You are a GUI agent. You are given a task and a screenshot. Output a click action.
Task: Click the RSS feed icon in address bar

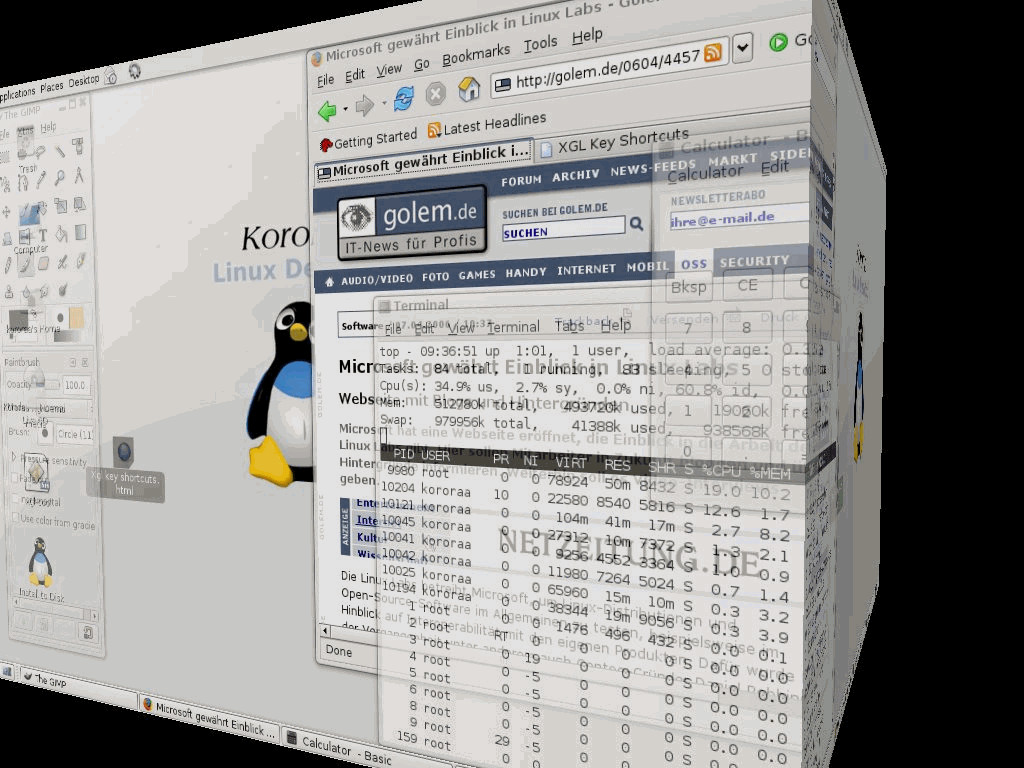click(x=712, y=52)
